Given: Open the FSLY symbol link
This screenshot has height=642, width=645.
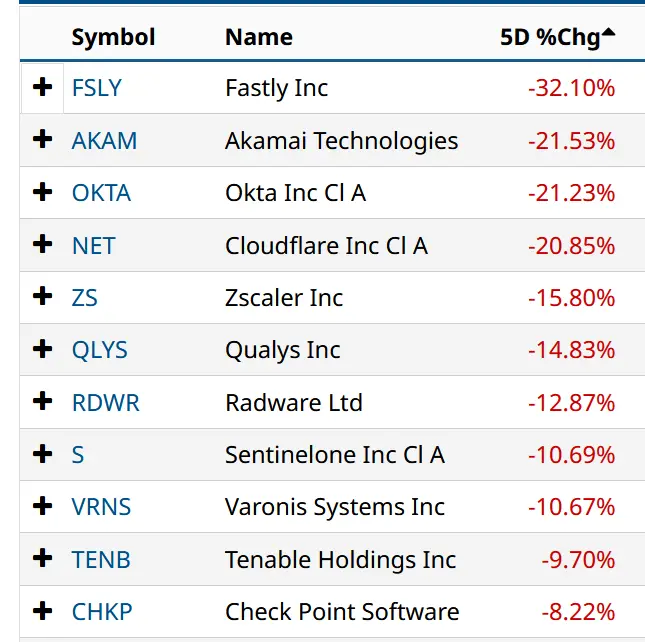Looking at the screenshot, I should coord(96,88).
